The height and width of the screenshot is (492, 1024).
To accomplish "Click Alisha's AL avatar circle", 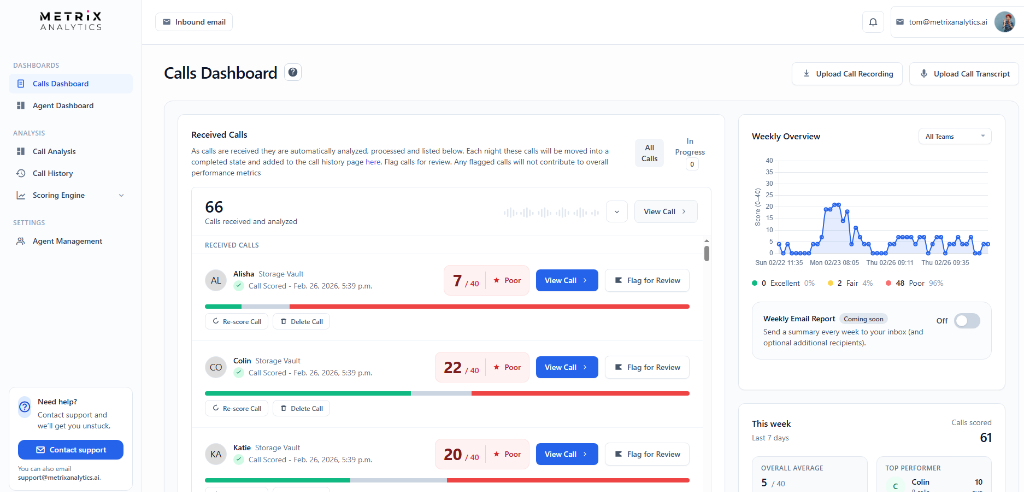I will click(x=216, y=281).
